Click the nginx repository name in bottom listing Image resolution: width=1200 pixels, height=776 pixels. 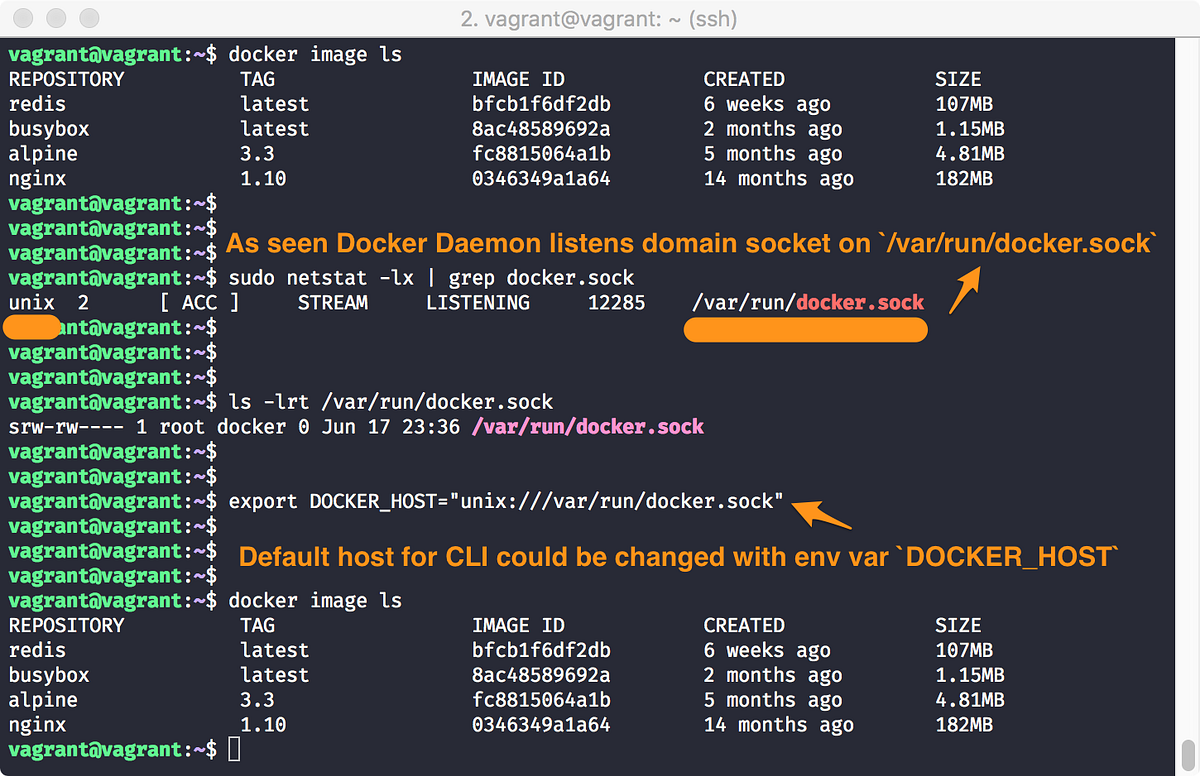37,724
